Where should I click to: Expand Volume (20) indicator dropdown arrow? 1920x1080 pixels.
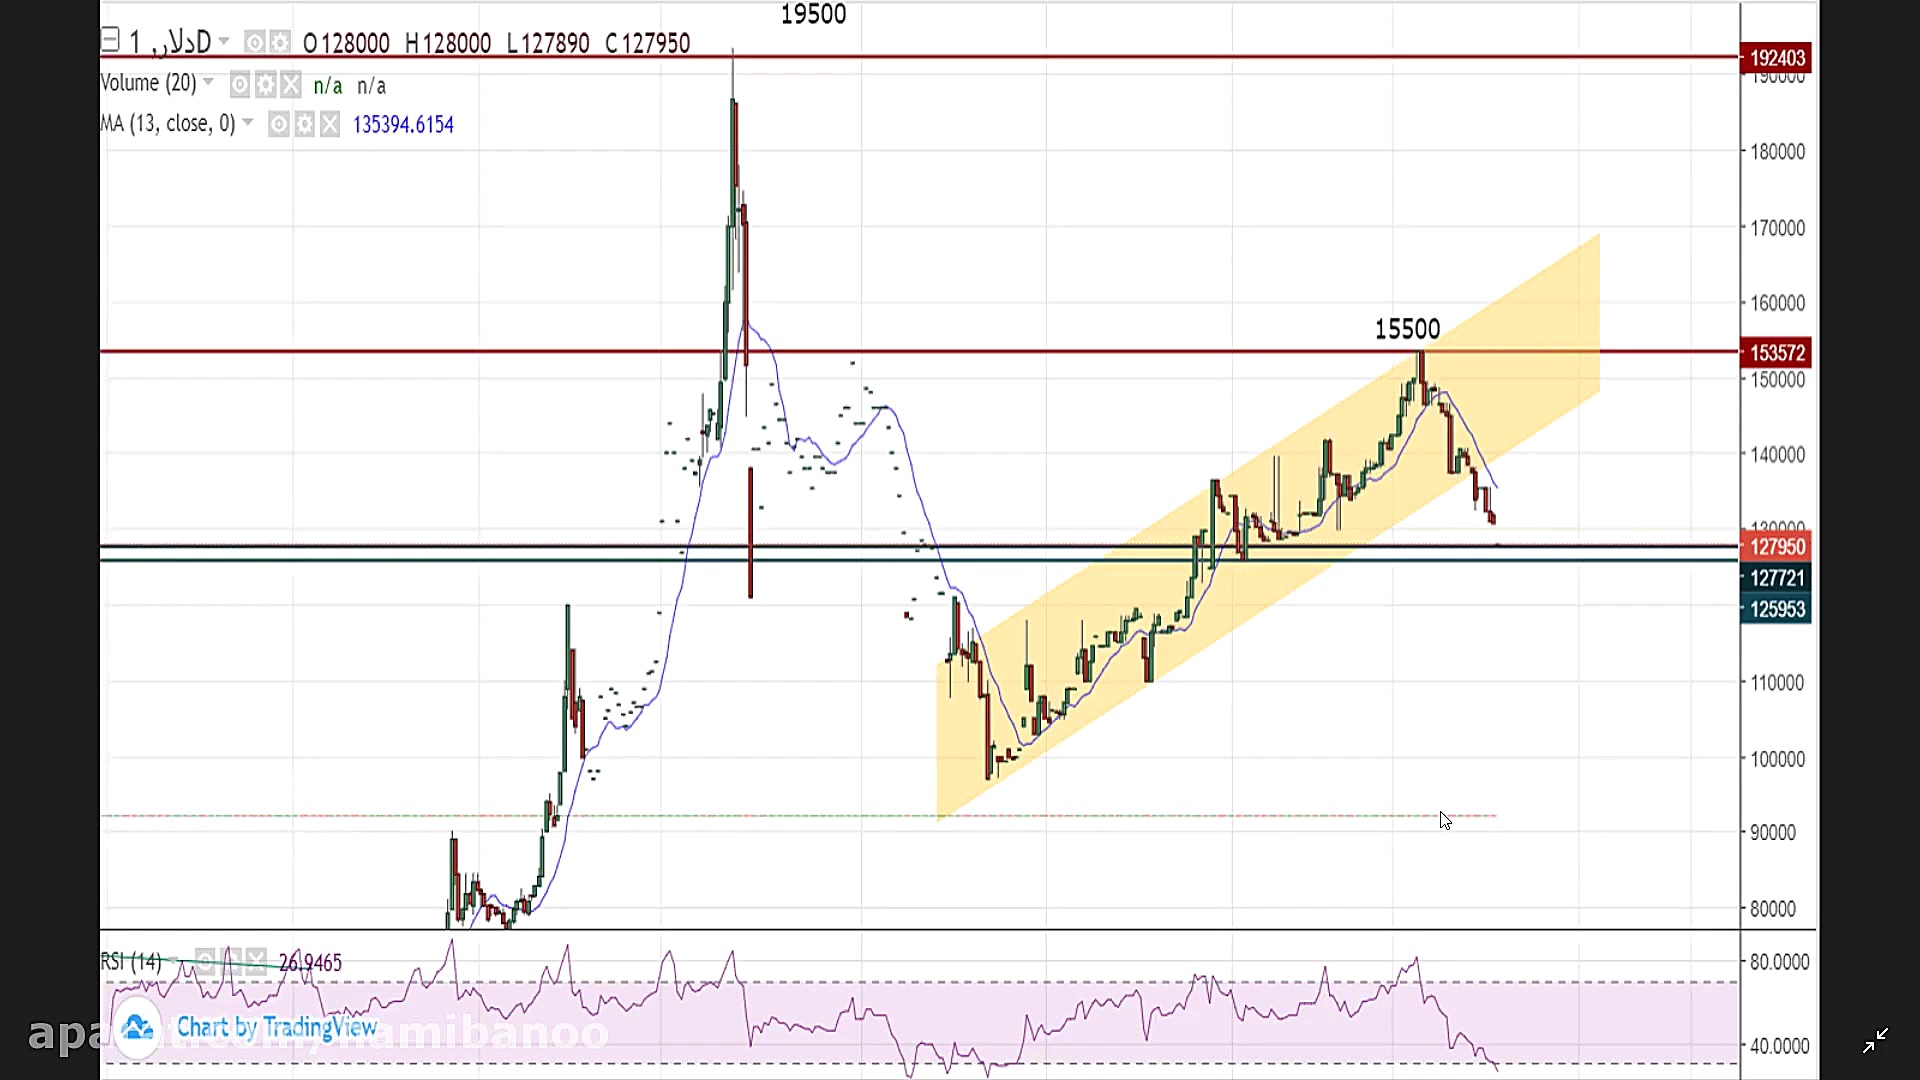pos(209,83)
